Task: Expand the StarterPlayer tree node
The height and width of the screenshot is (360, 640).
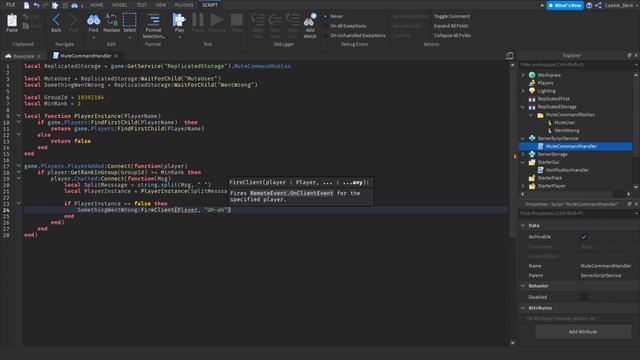Action: click(x=523, y=186)
